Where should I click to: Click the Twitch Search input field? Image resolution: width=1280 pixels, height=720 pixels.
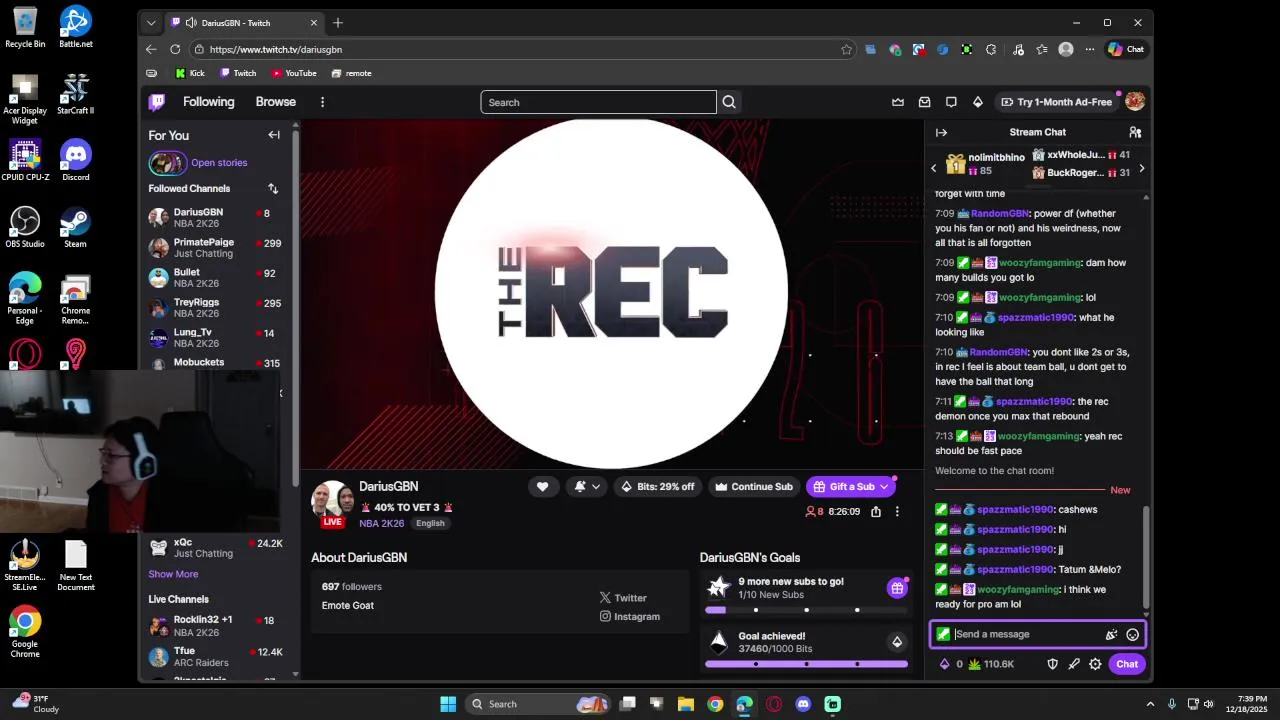(598, 102)
